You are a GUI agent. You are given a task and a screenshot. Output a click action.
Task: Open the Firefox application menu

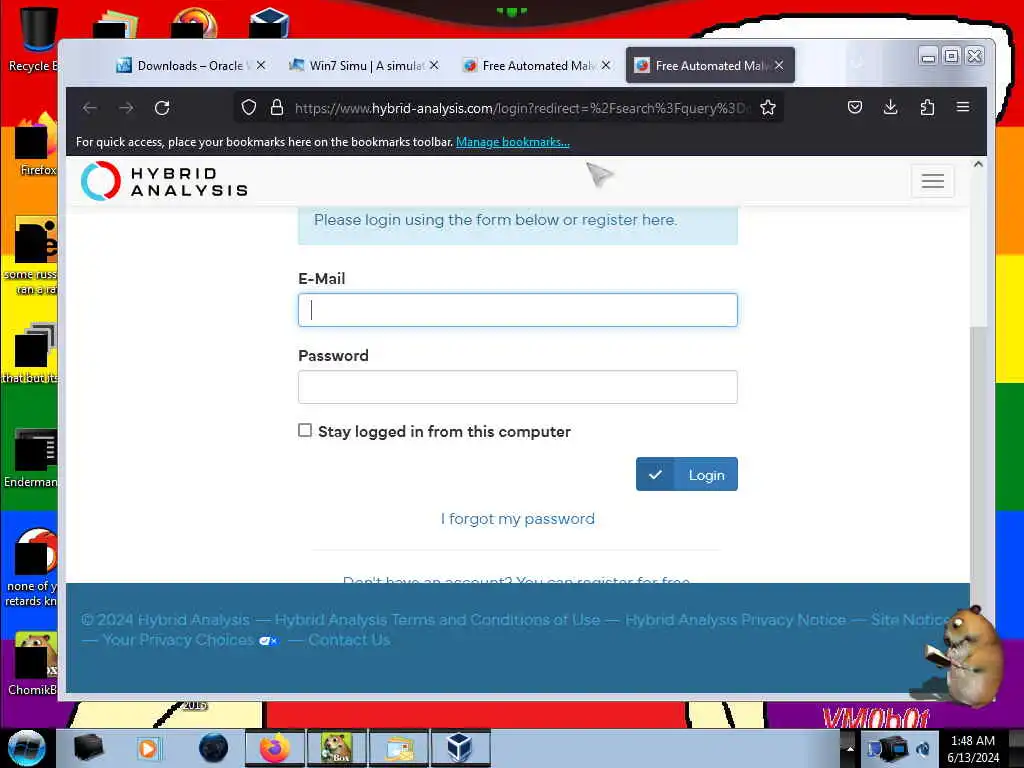coord(963,106)
